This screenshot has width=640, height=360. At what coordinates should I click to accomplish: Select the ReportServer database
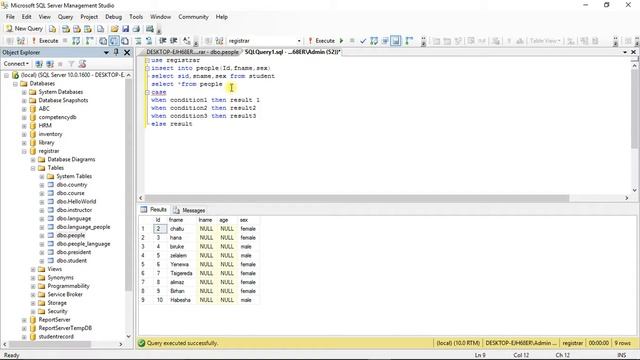pos(54,320)
